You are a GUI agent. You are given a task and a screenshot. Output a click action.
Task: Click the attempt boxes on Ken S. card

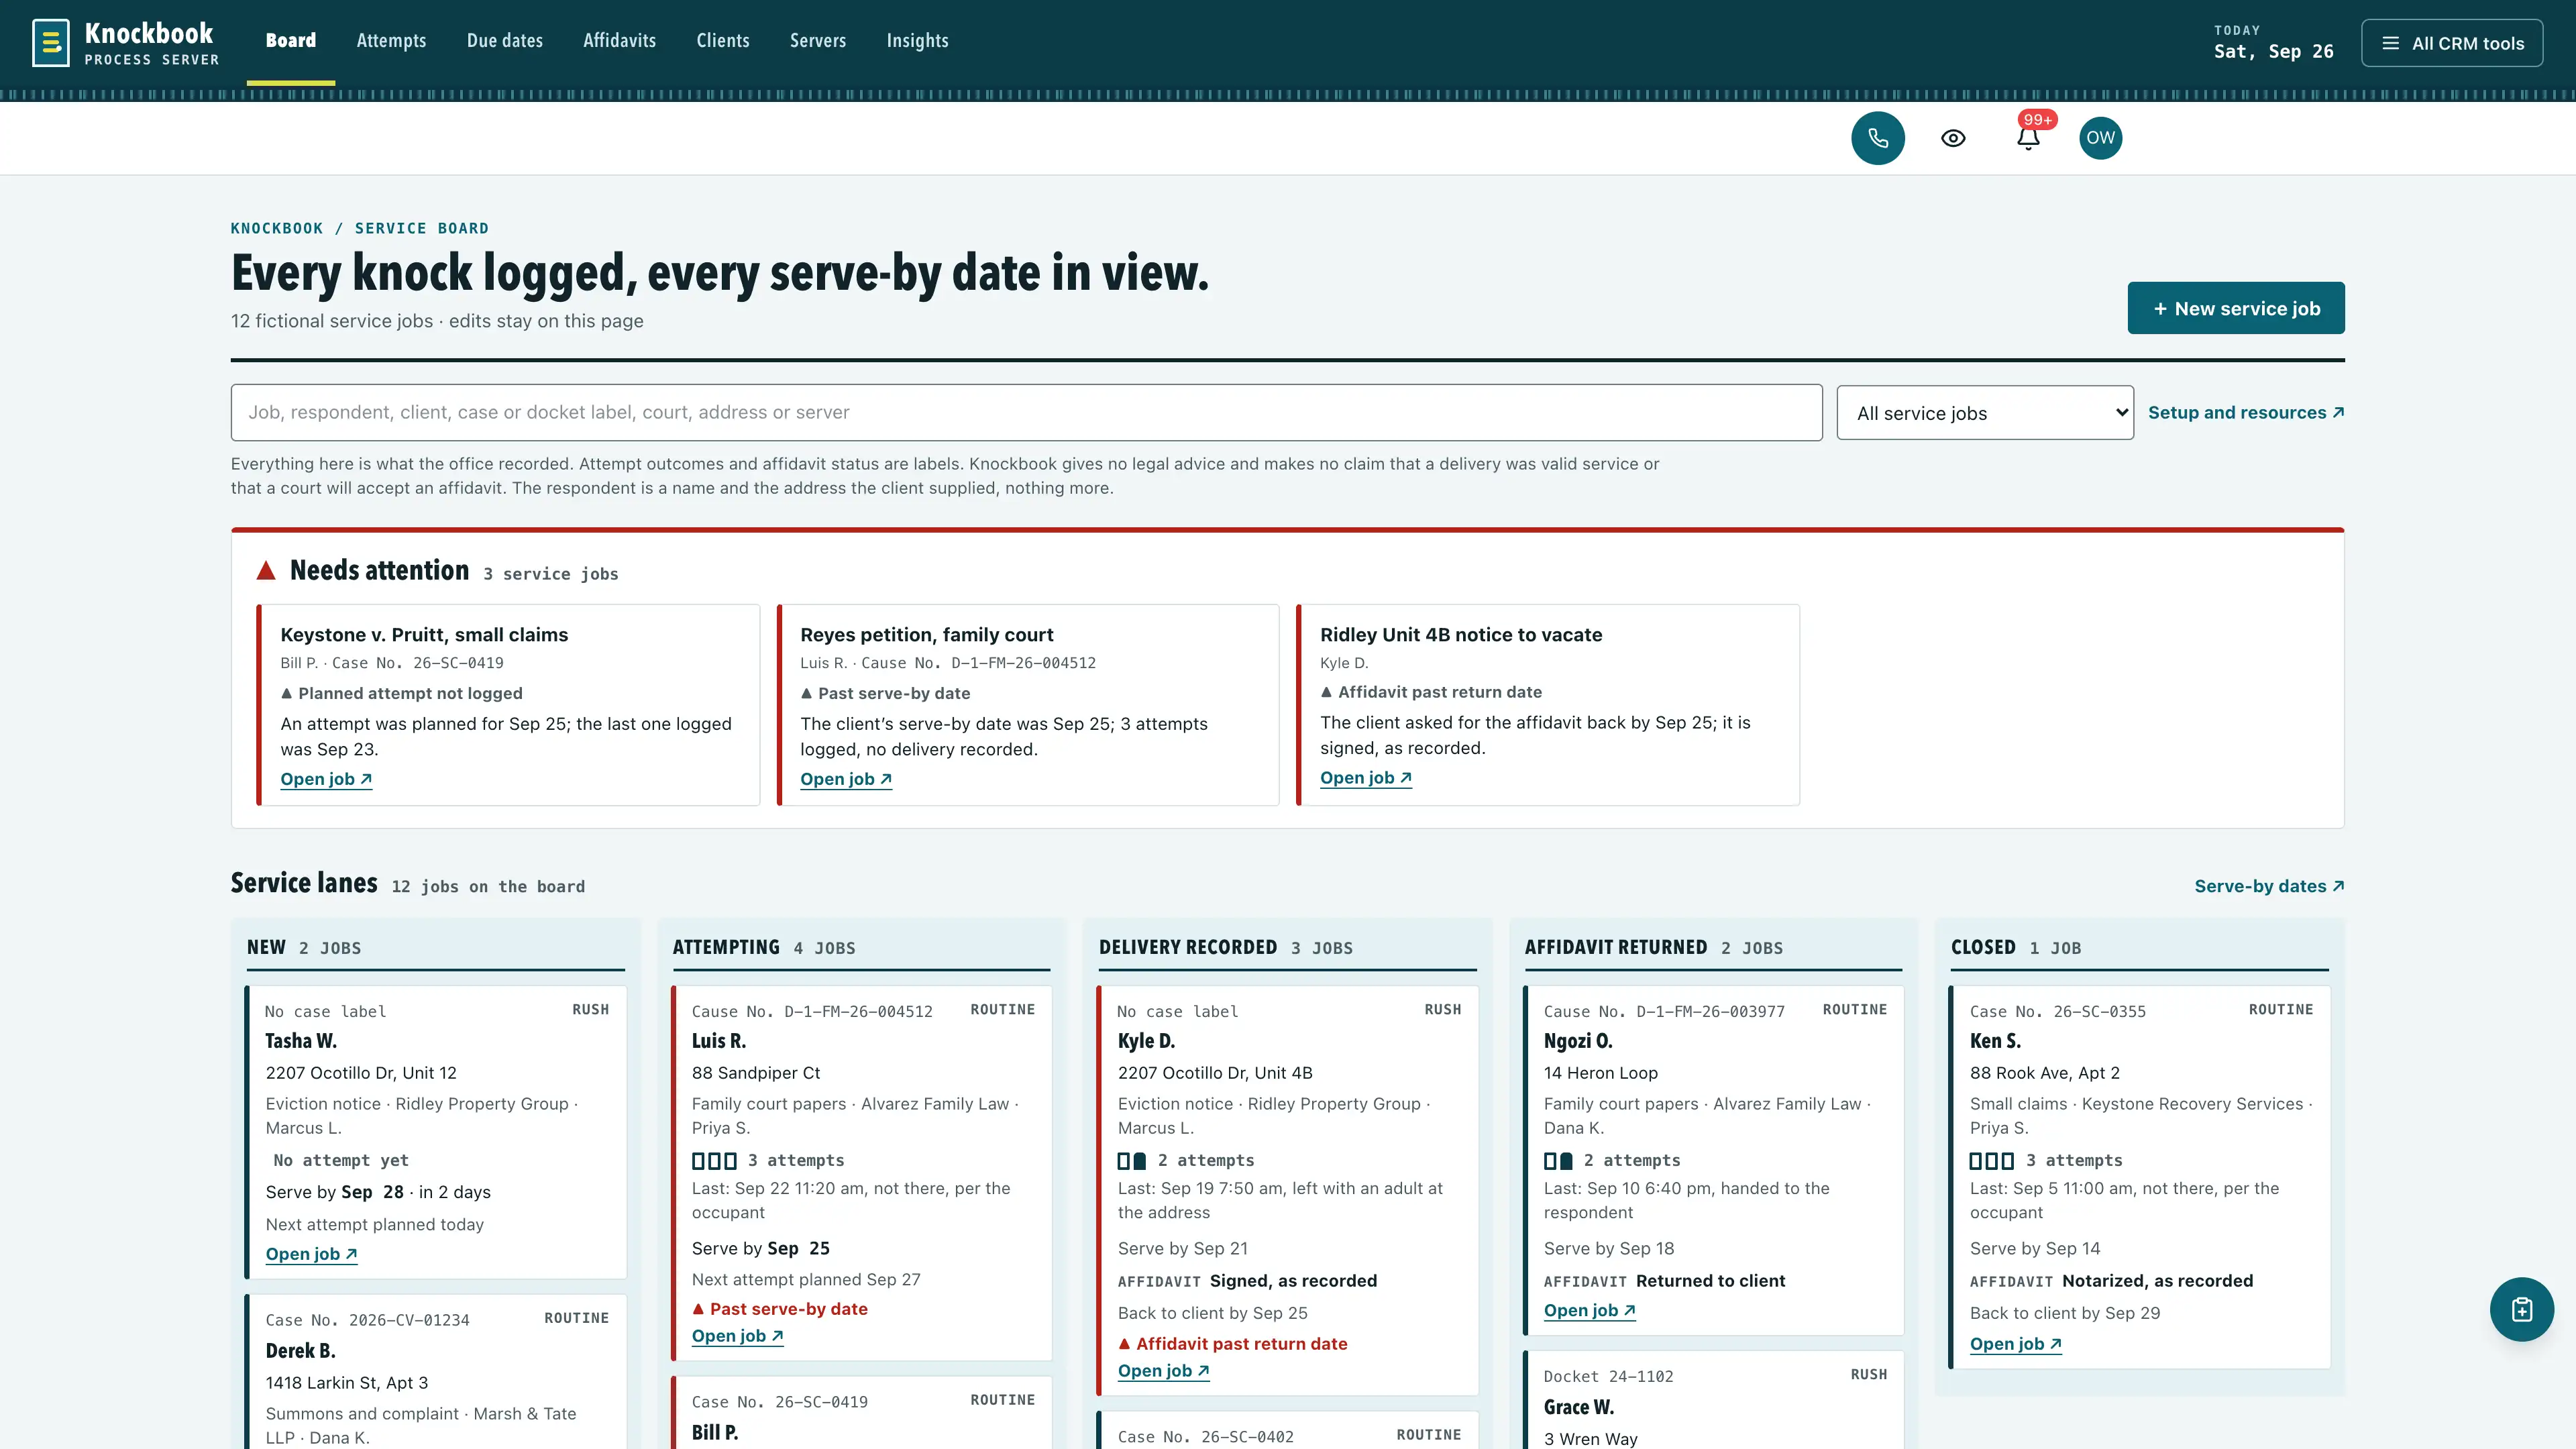[x=1992, y=1161]
